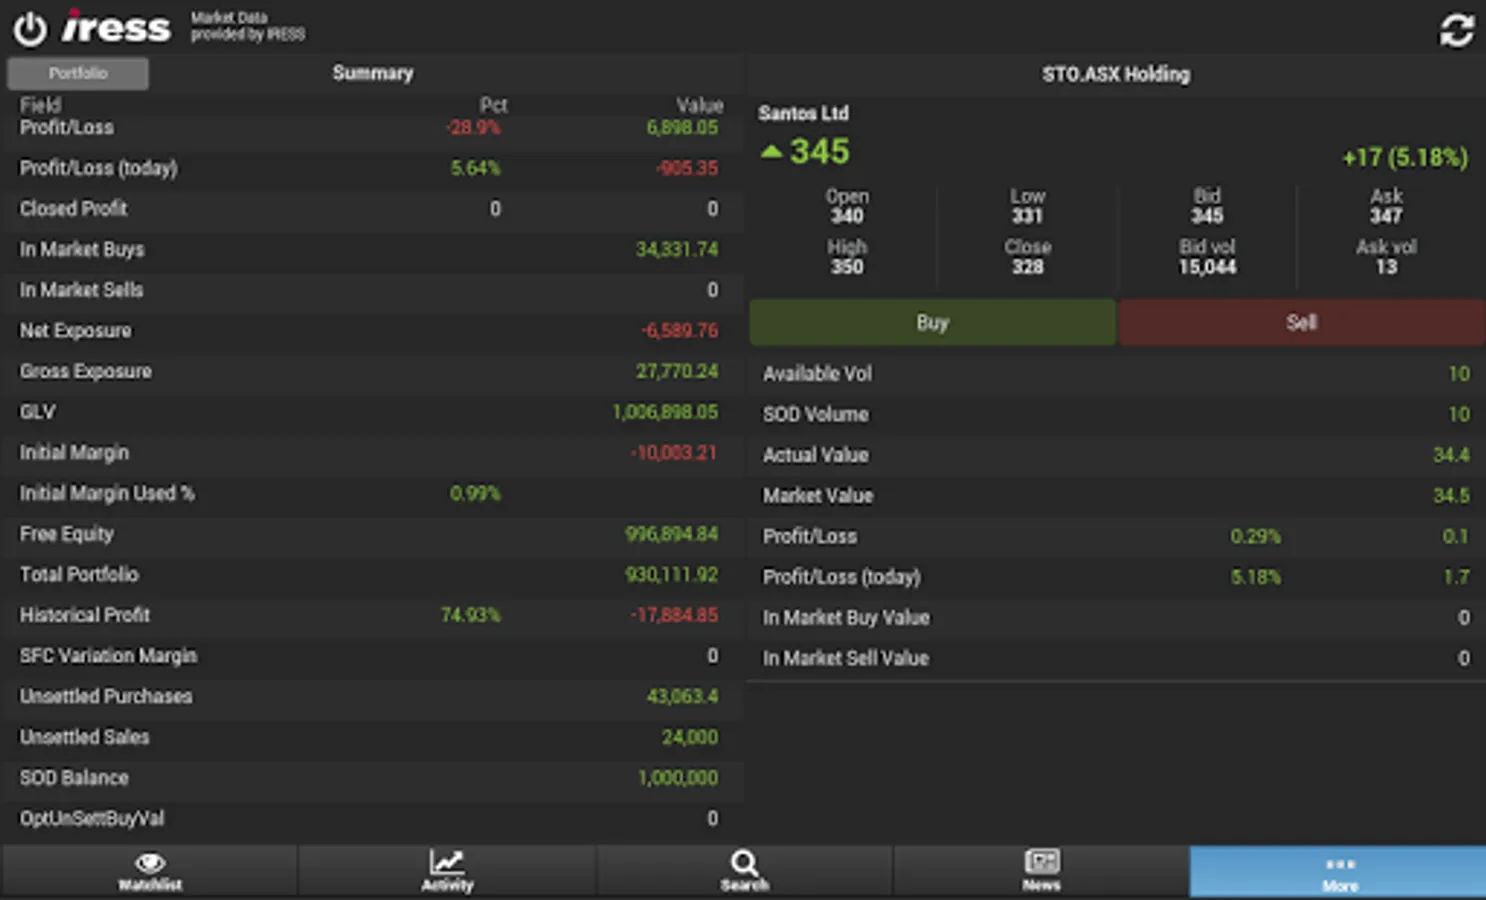Open the Activity chart icon tab
1486x900 pixels.
[x=447, y=871]
